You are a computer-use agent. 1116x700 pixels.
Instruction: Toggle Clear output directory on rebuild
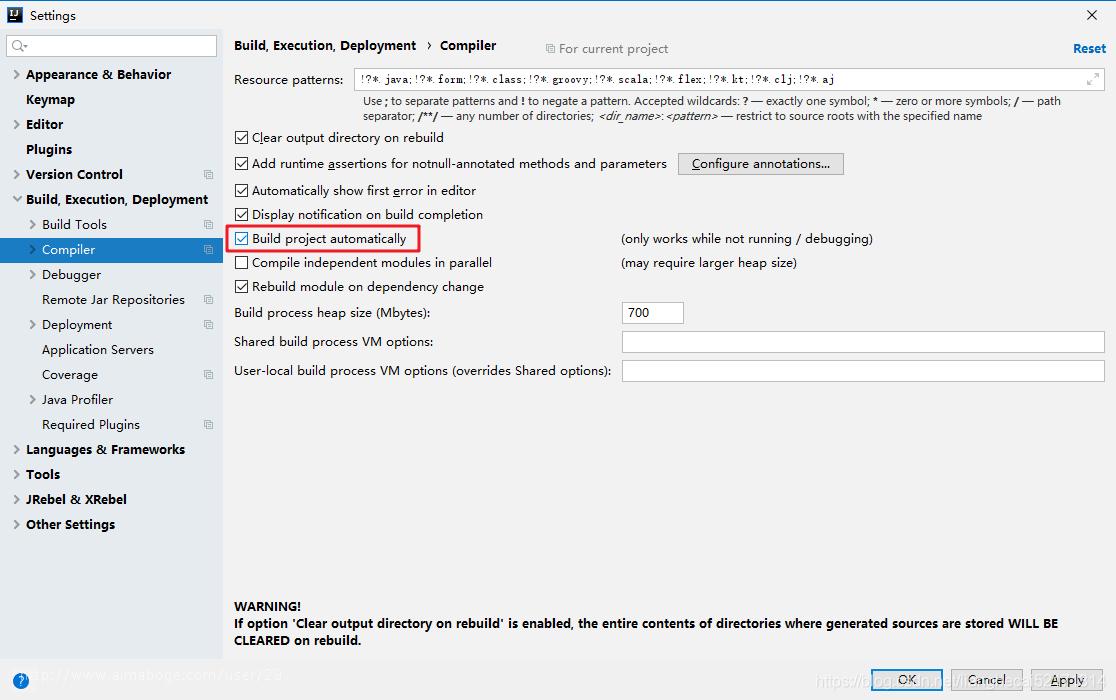[241, 137]
